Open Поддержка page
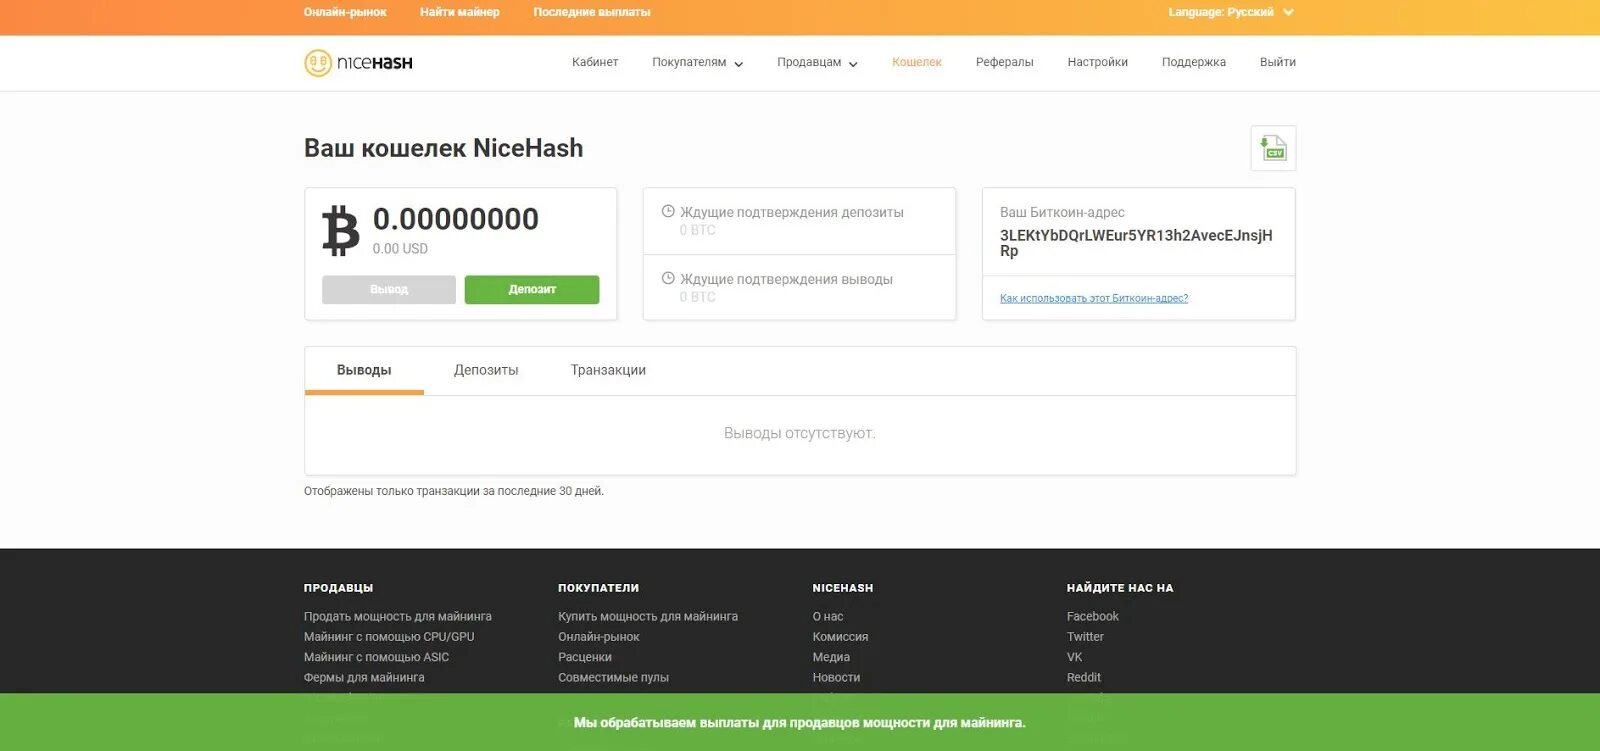The height and width of the screenshot is (751, 1600). tap(1194, 62)
